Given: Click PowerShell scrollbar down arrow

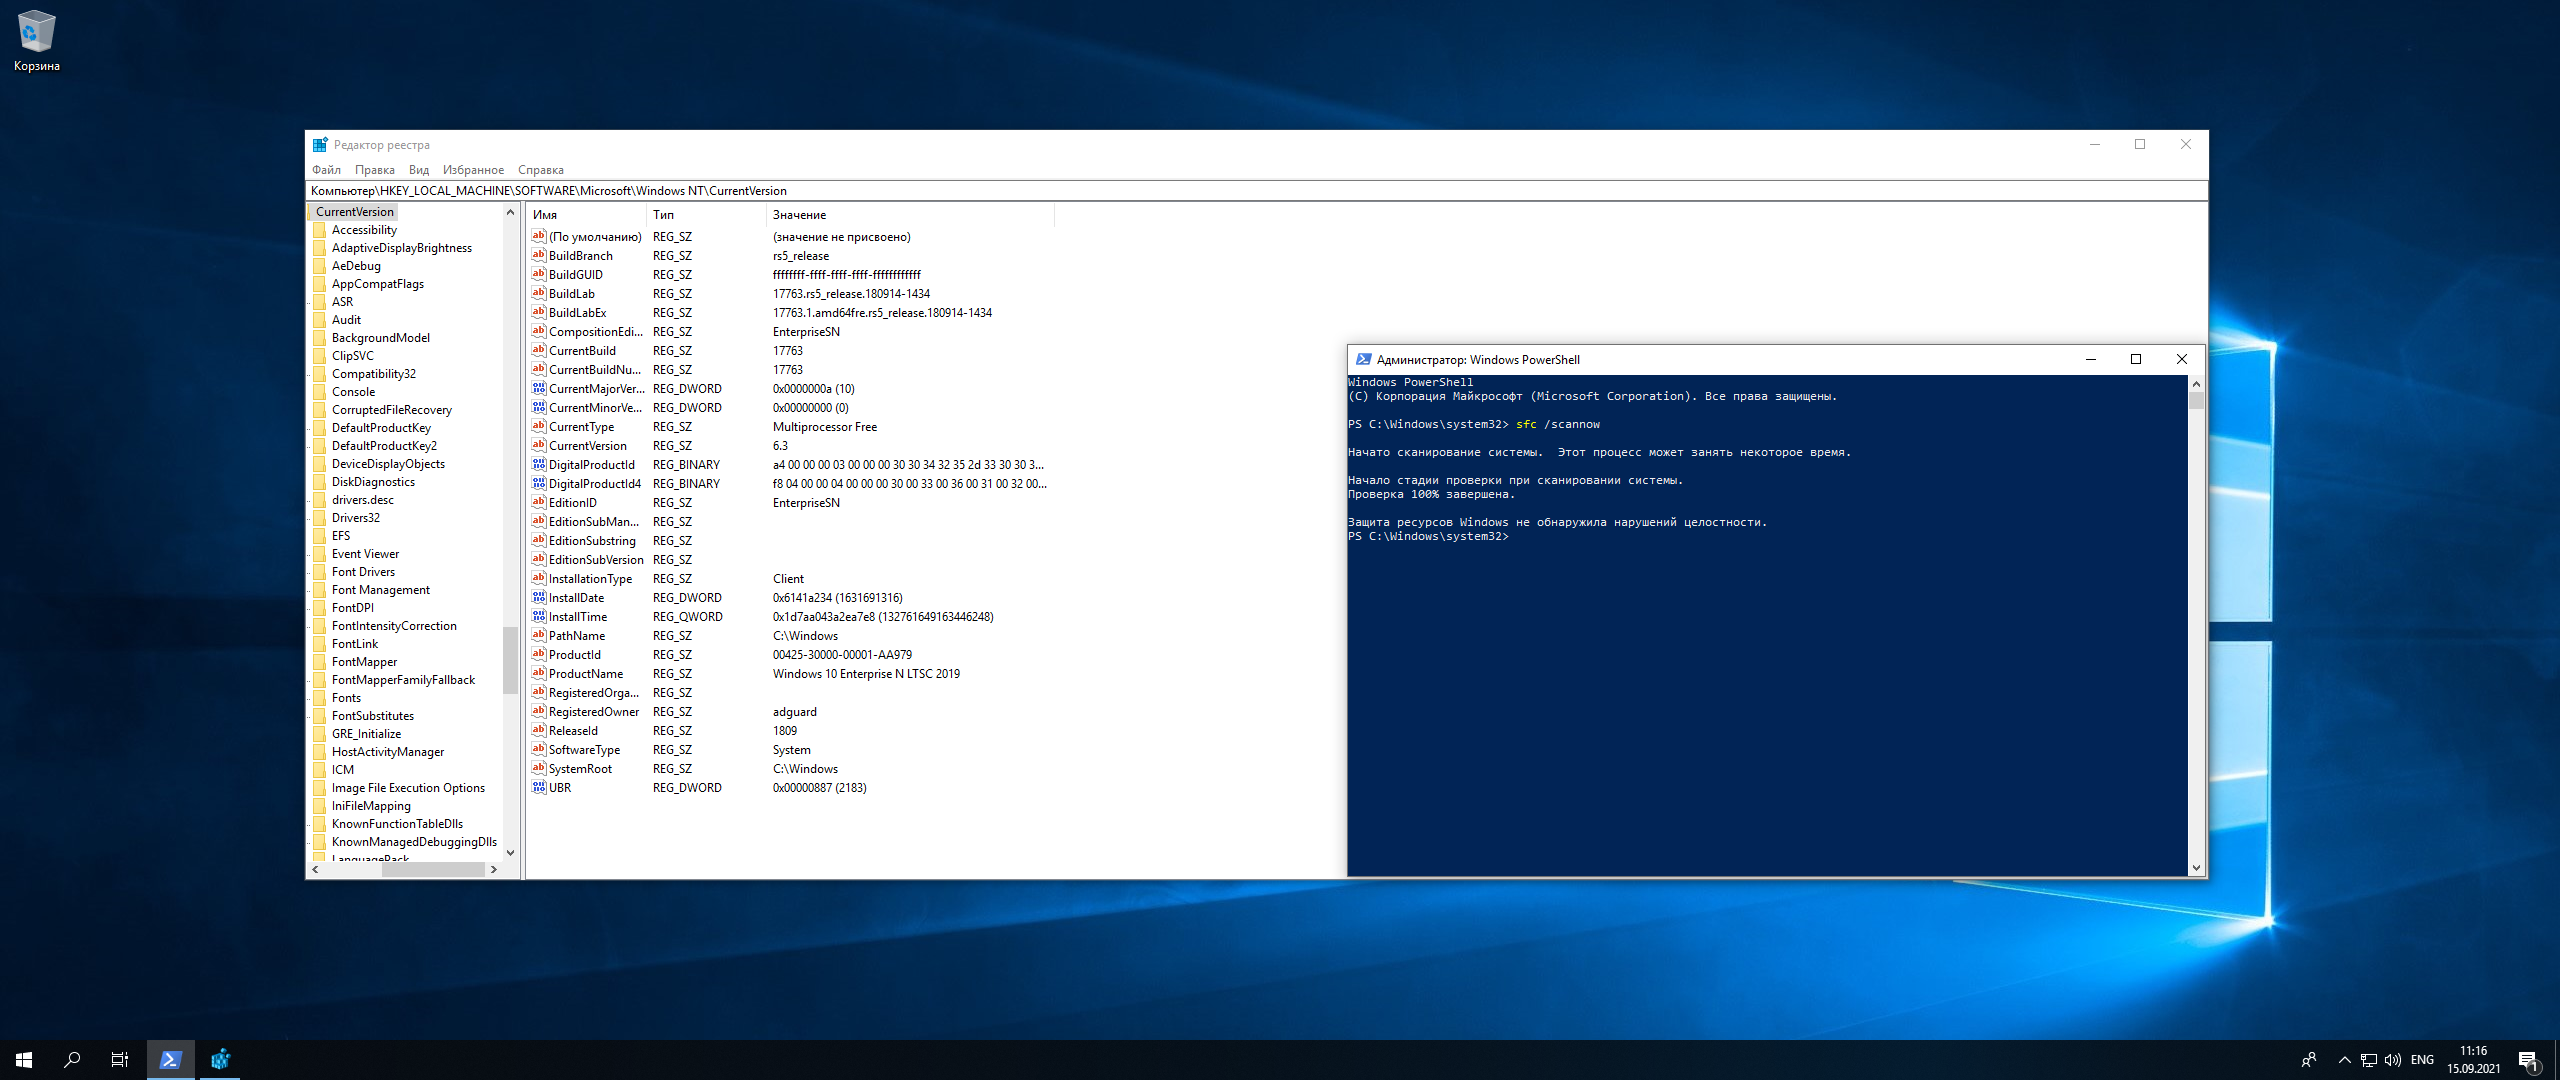Looking at the screenshot, I should [x=2196, y=868].
